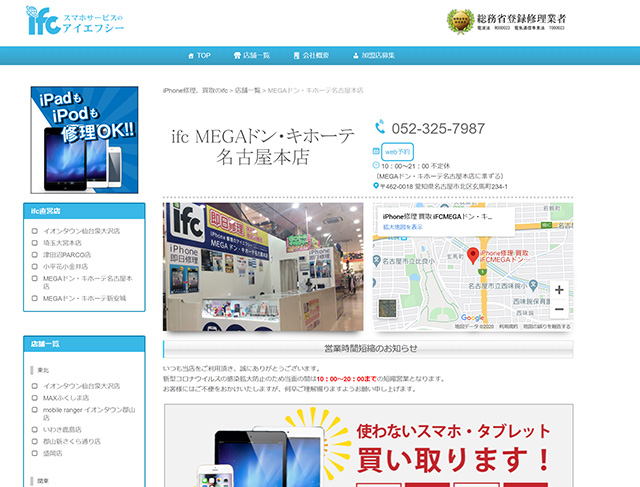The height and width of the screenshot is (487, 640).
Task: Follow breadcrumb link 店舗一覧
Action: pos(247,90)
